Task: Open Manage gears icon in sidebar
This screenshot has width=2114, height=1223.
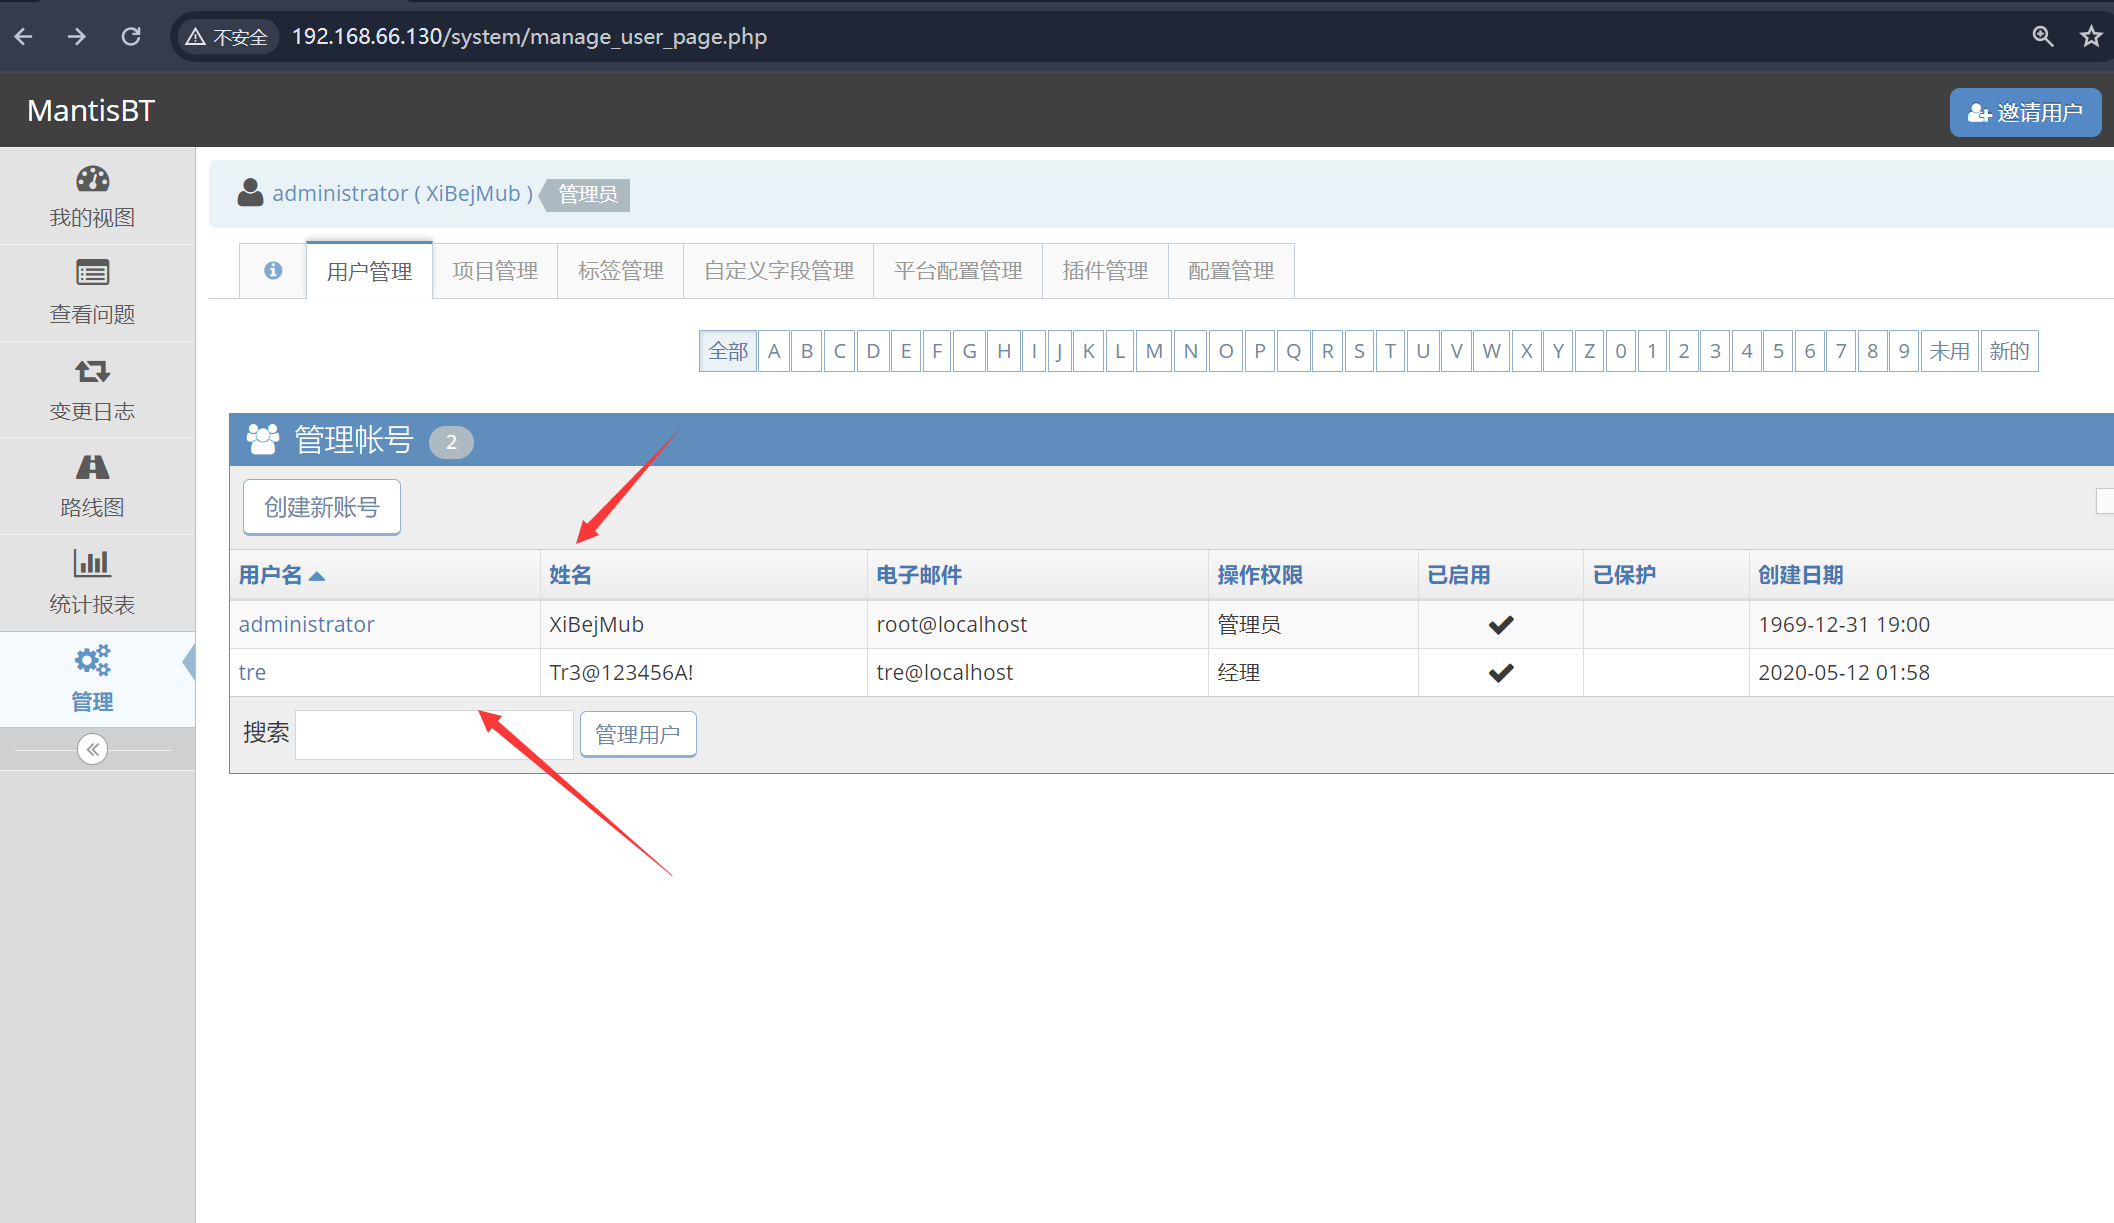Action: [x=92, y=660]
